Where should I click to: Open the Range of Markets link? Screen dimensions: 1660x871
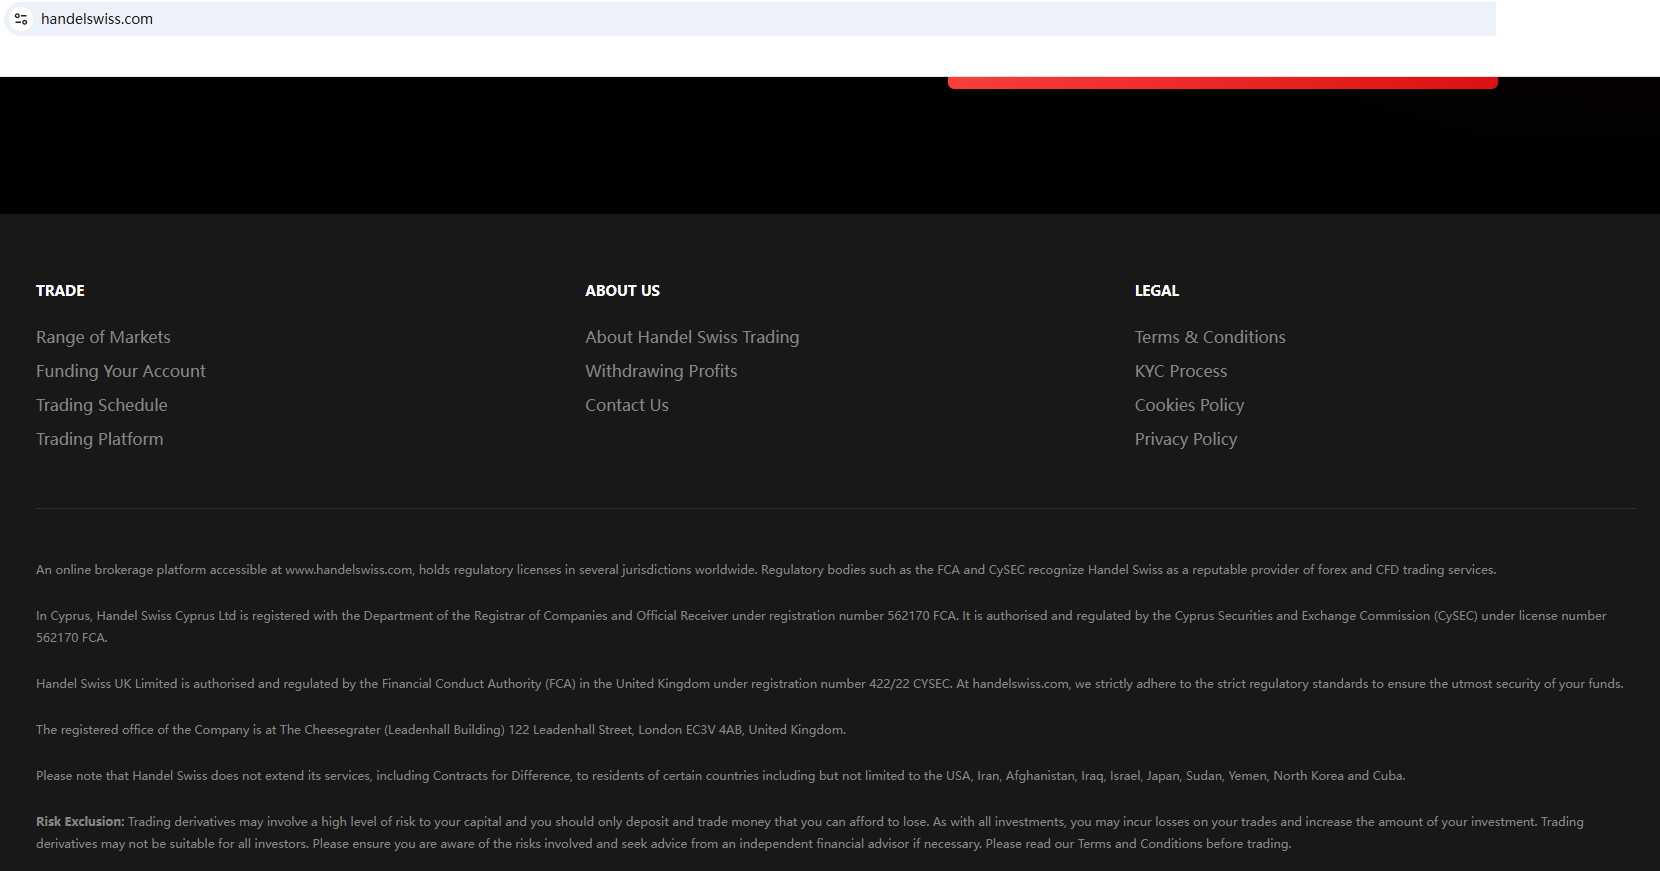pos(103,337)
